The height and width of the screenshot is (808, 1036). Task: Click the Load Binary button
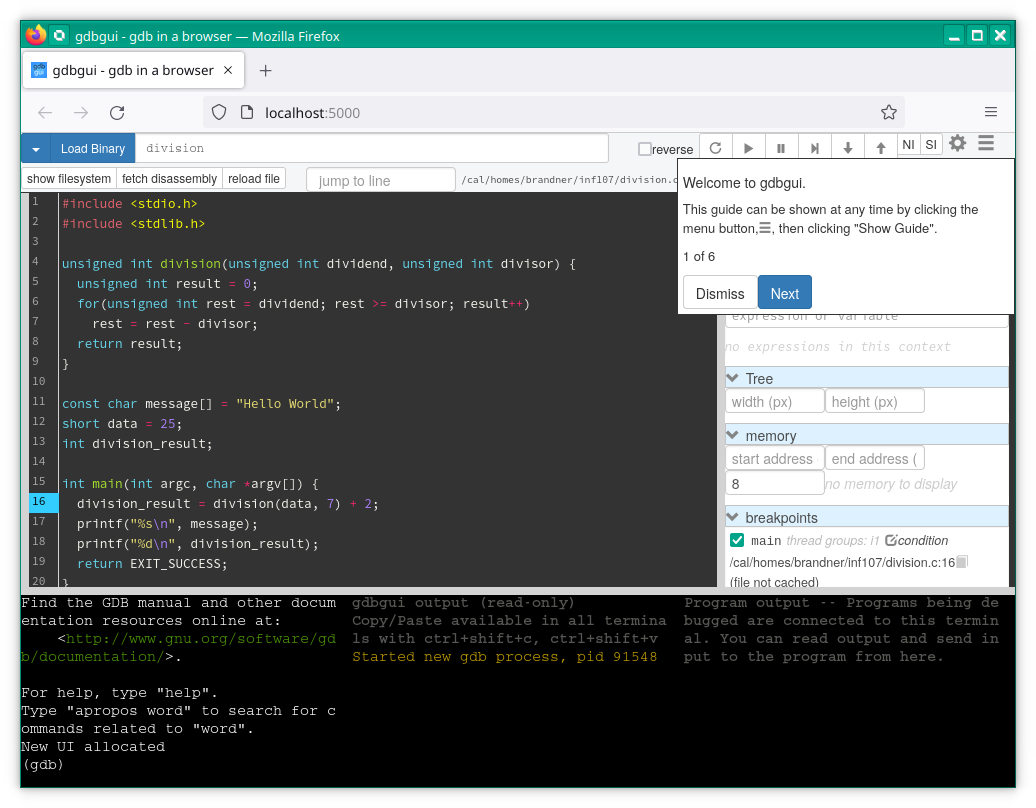pos(92,149)
